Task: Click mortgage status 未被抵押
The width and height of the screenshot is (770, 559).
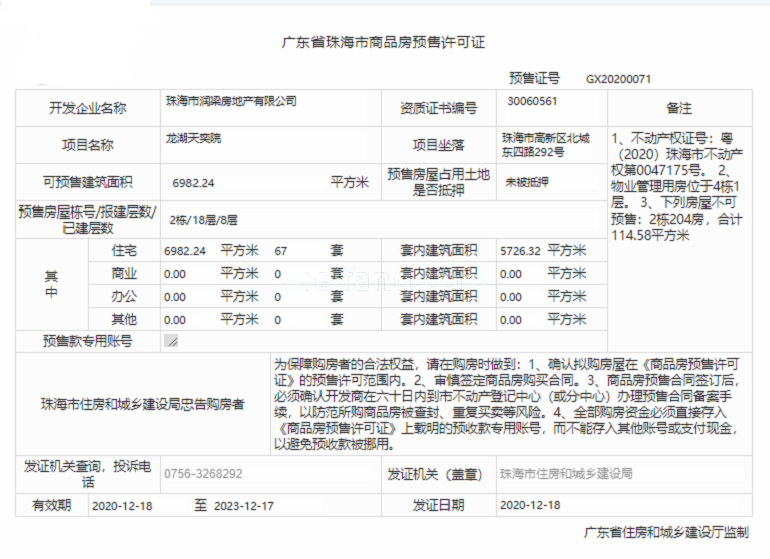Action: (x=527, y=182)
